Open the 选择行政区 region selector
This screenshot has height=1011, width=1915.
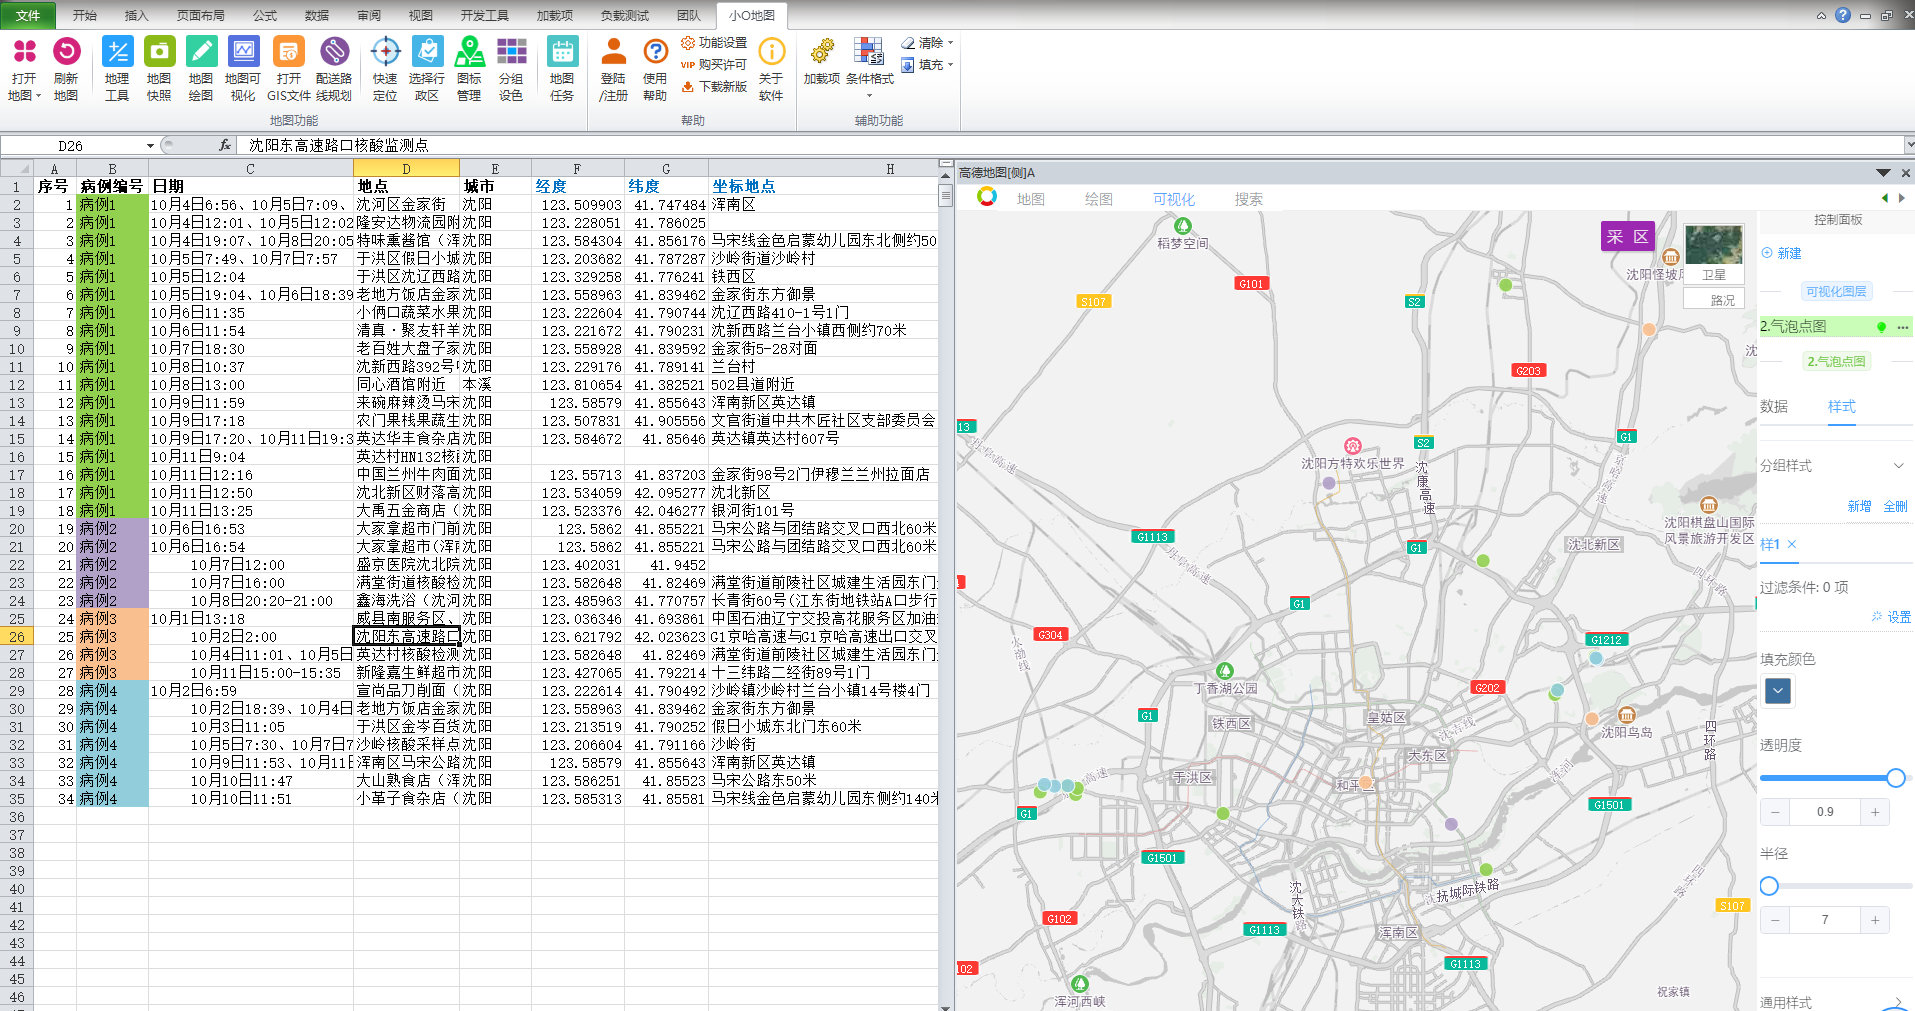[427, 68]
